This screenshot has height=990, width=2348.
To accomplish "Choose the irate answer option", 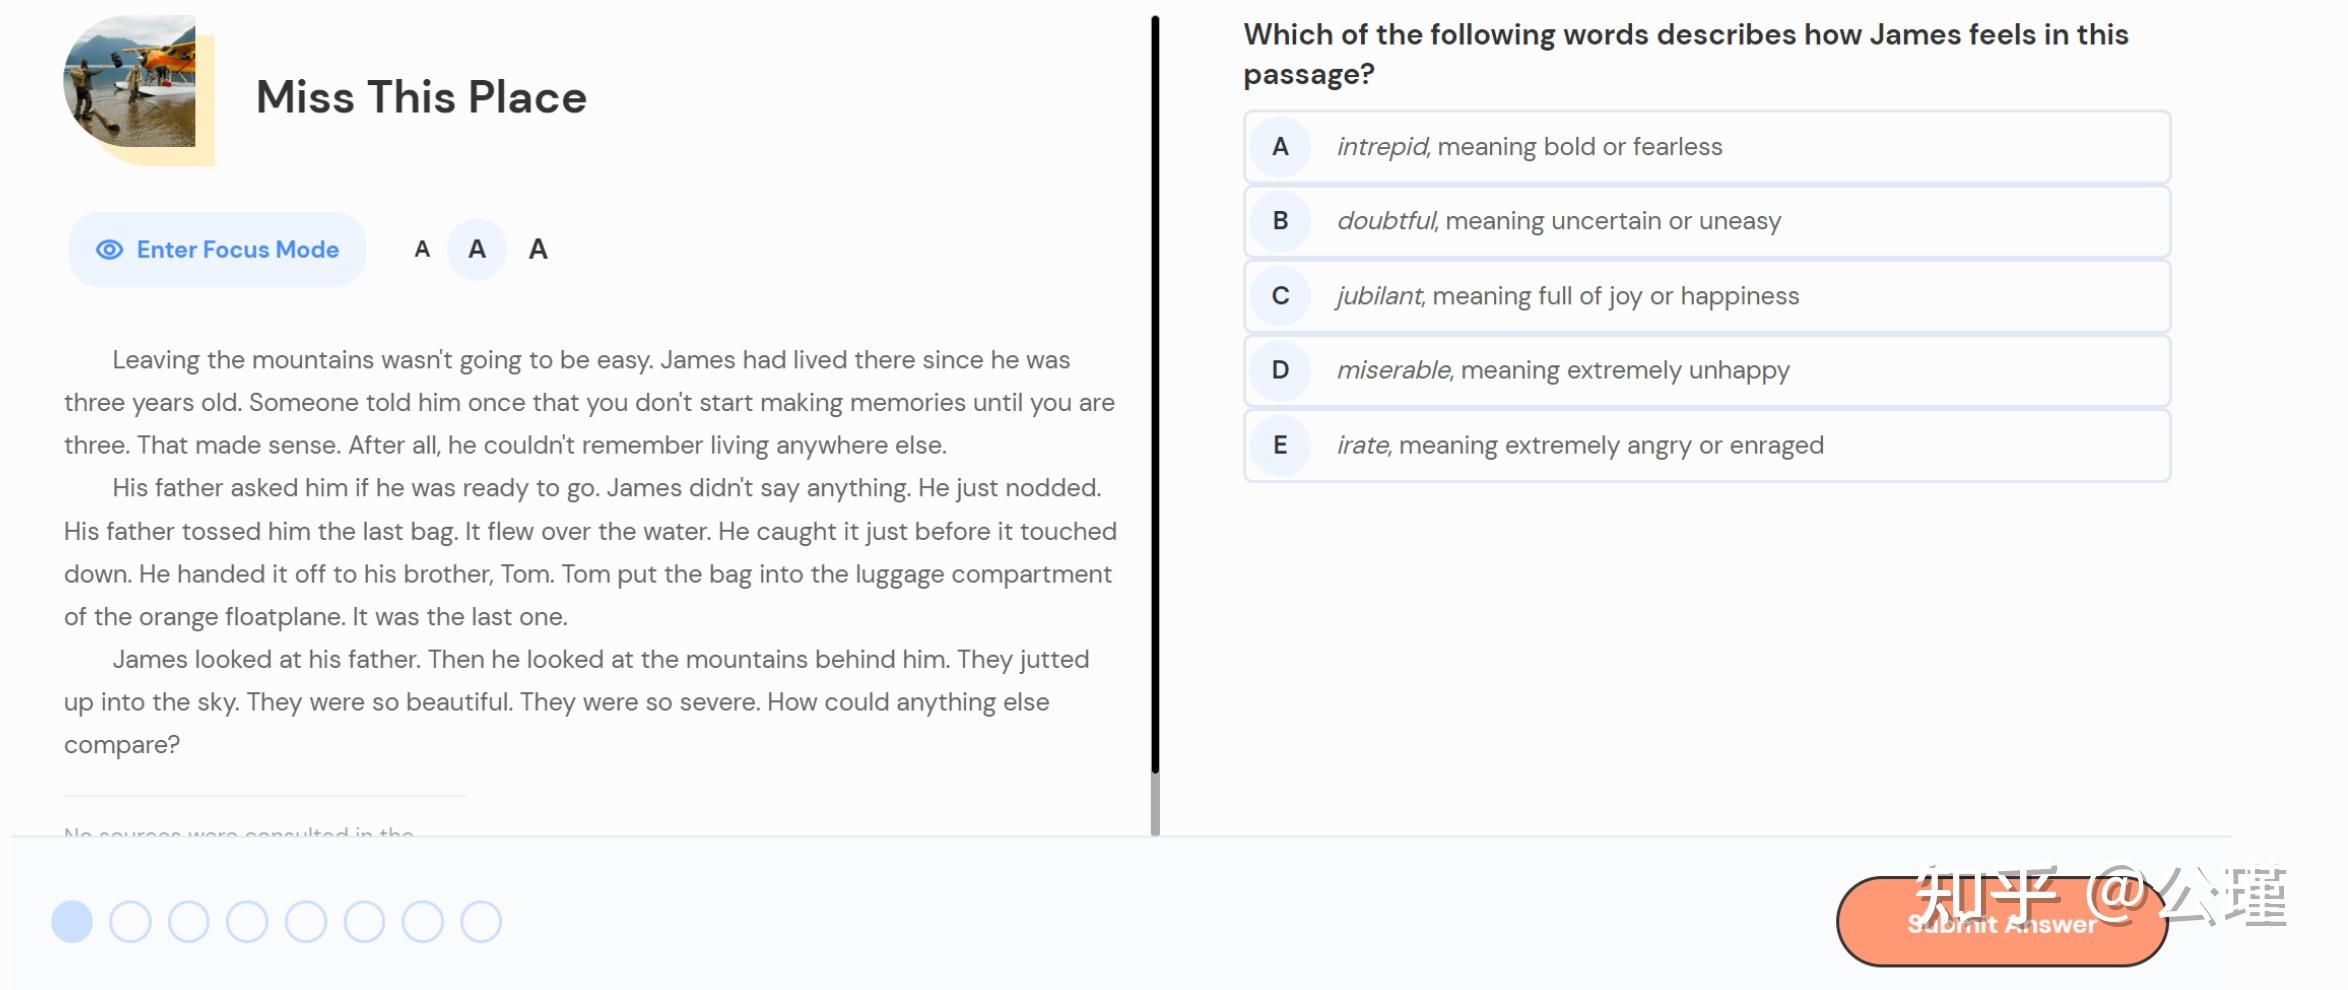I will pyautogui.click(x=1707, y=445).
